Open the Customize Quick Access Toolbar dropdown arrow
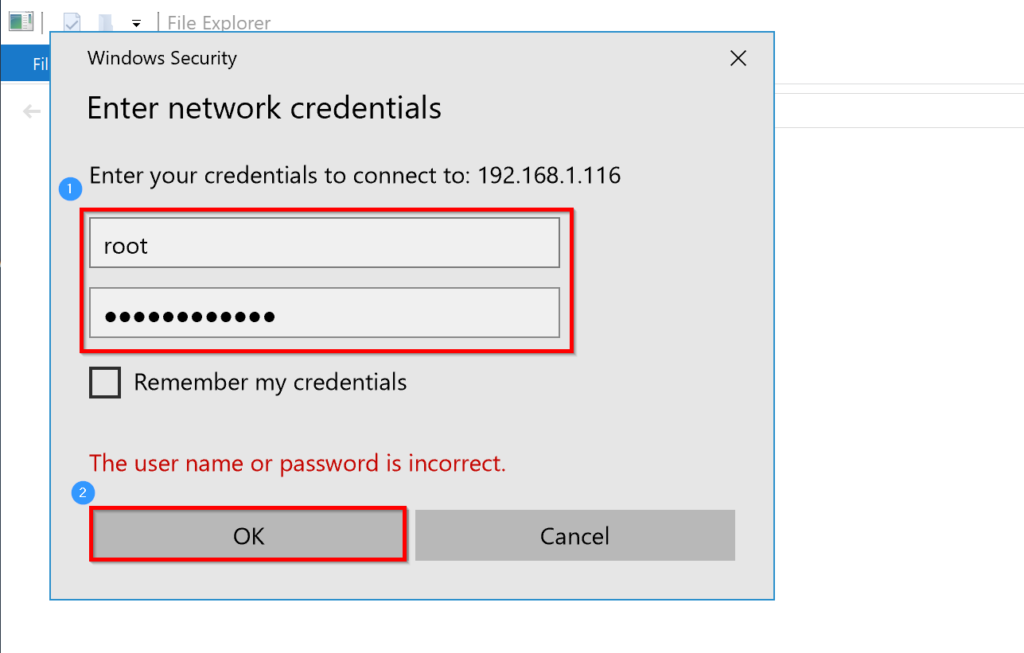Screen dimensions: 1024x653 [135, 21]
